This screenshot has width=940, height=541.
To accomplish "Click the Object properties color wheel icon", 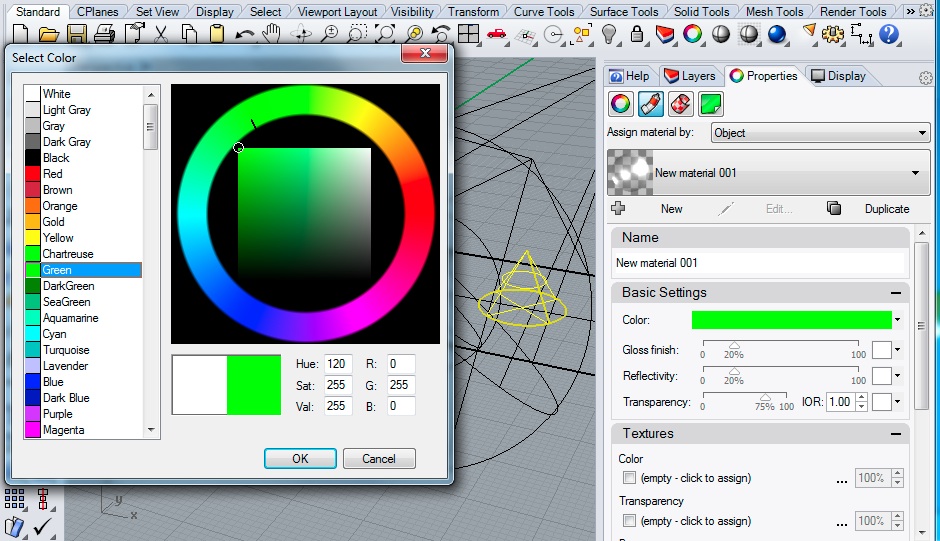I will point(620,104).
